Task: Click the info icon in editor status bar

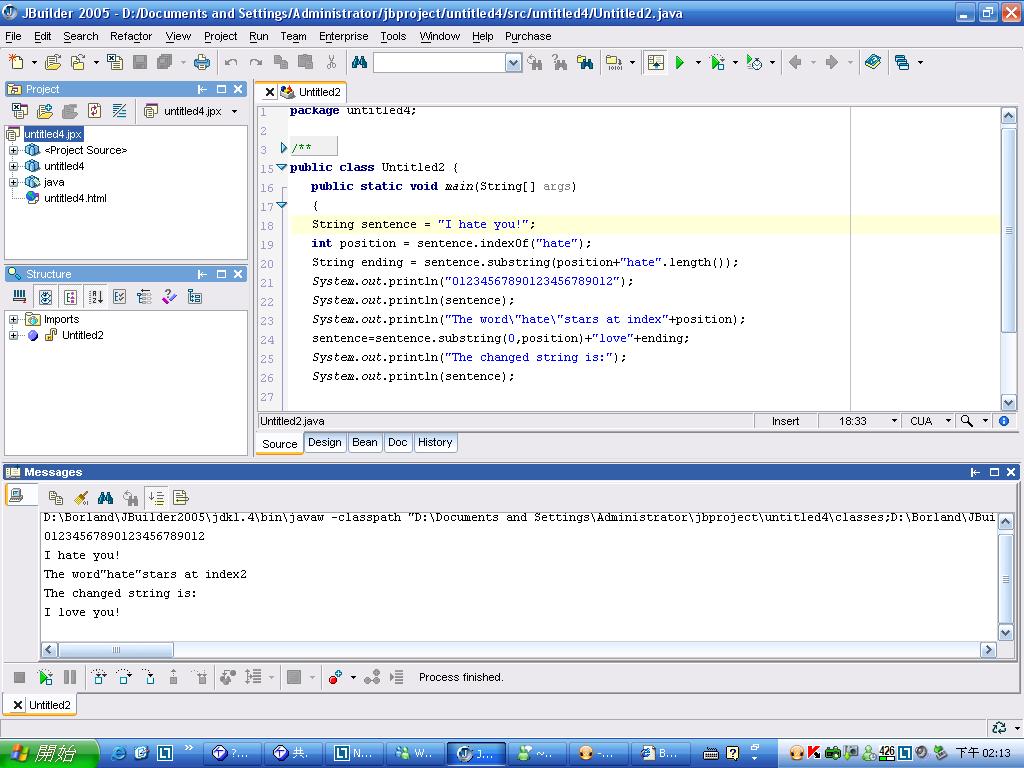Action: (1004, 421)
